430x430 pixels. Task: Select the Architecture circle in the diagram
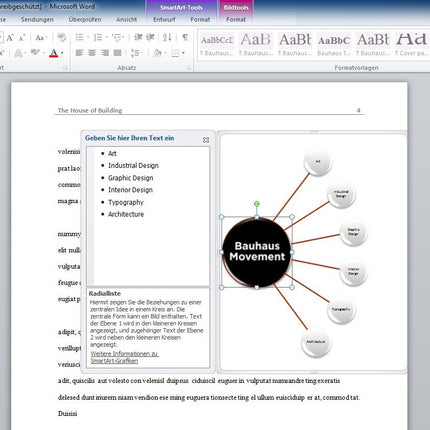pyautogui.click(x=316, y=342)
